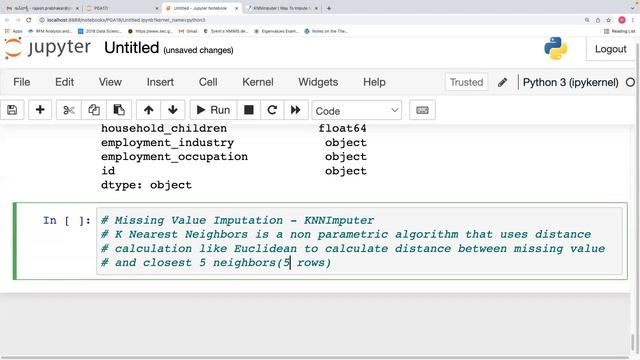
Task: Open the Apps bookmarks shortcut
Action: point(14,31)
